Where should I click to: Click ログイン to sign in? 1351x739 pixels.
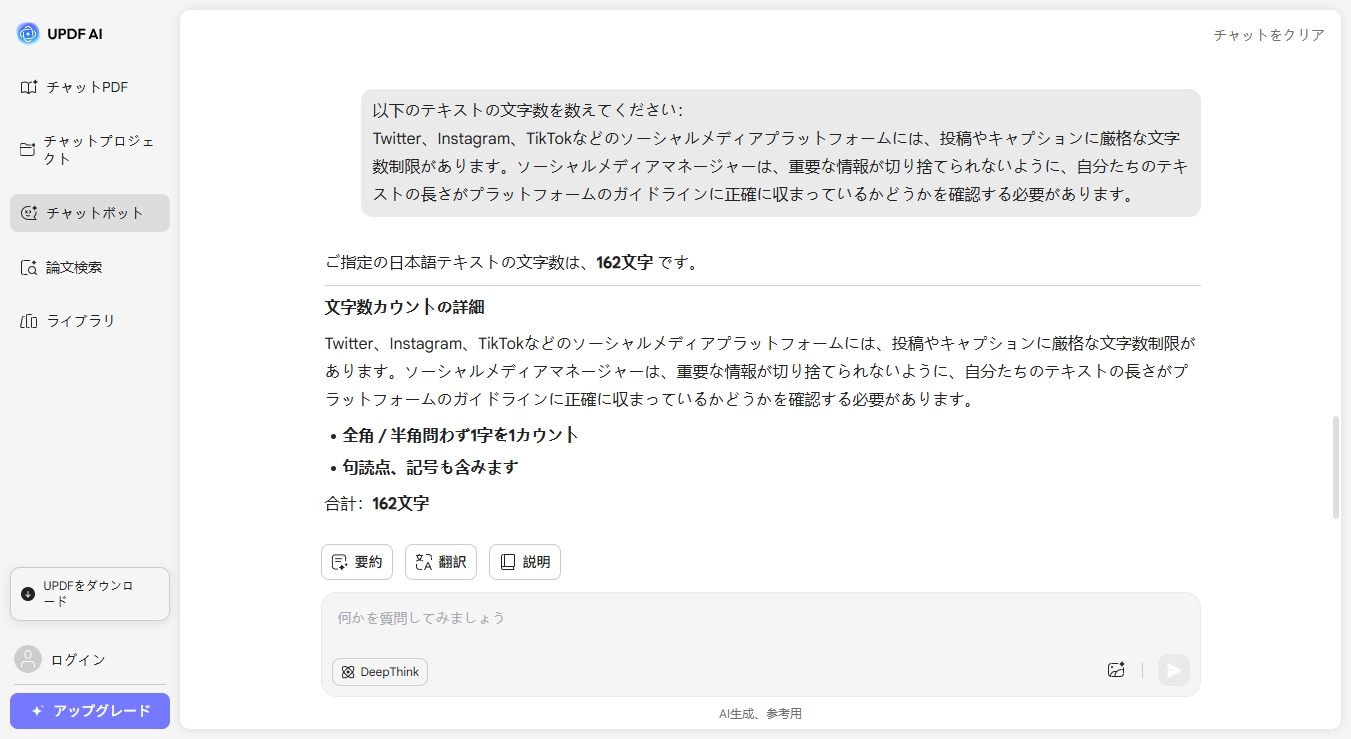click(78, 660)
